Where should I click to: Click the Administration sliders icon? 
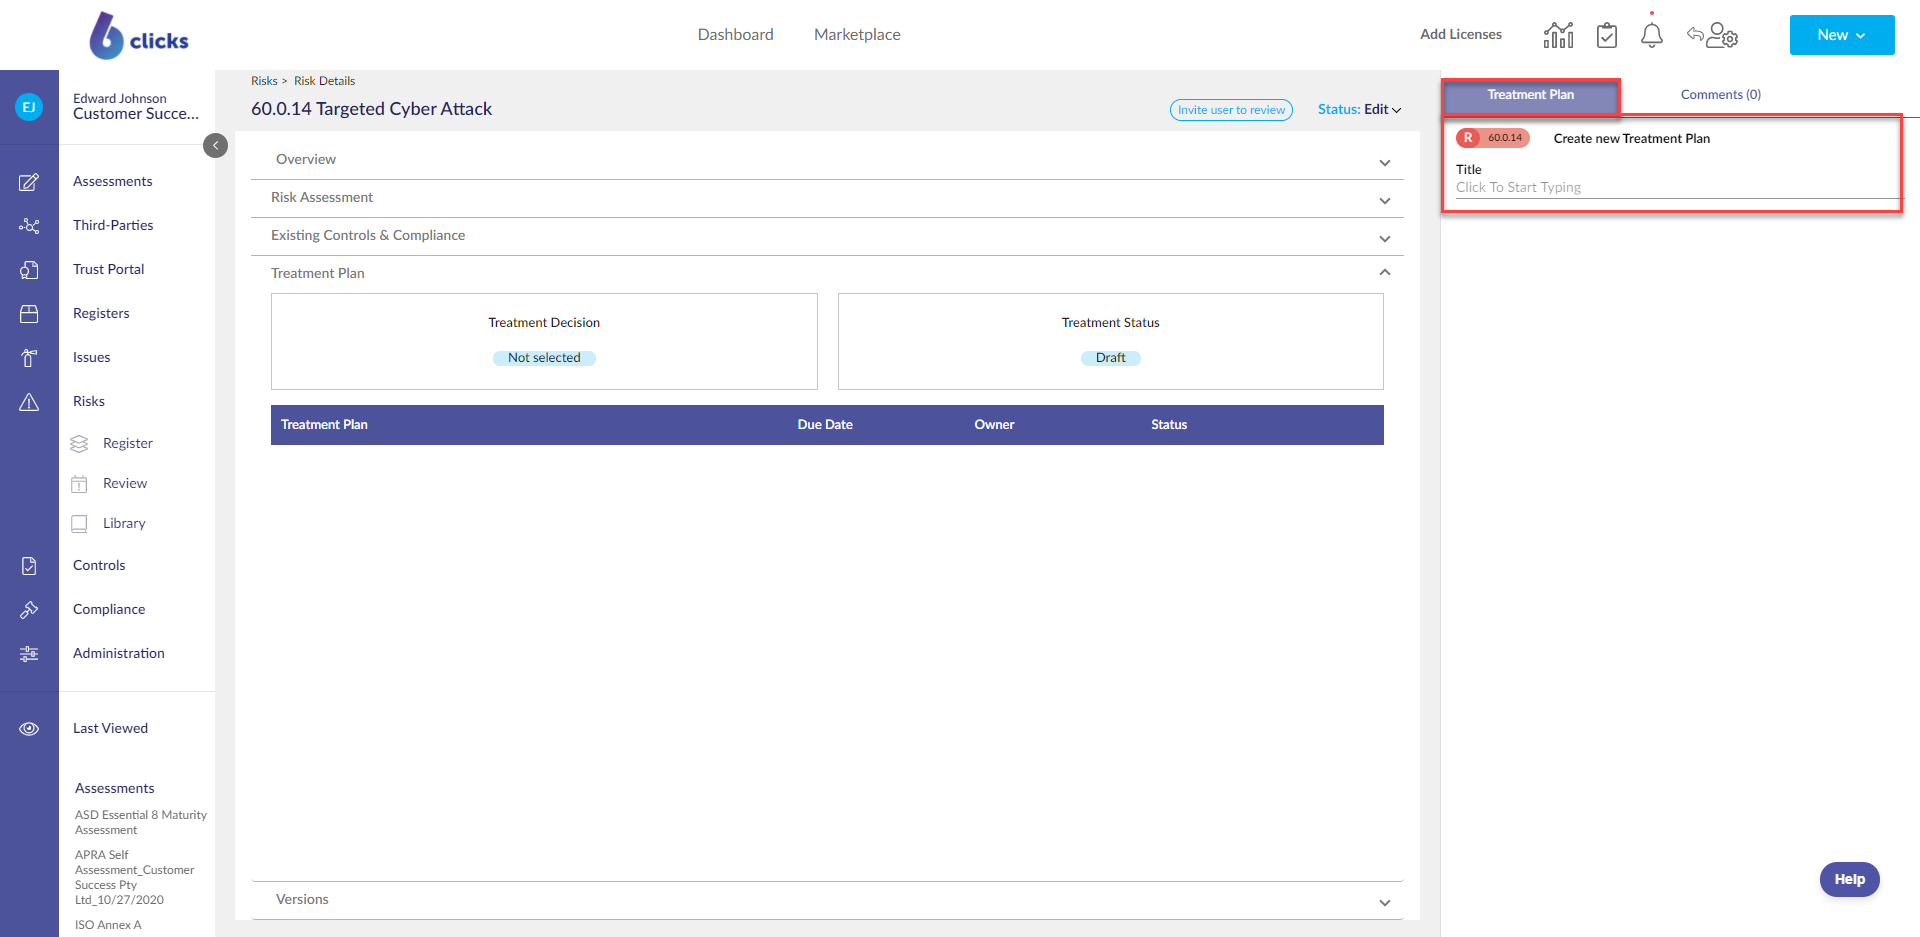click(29, 654)
